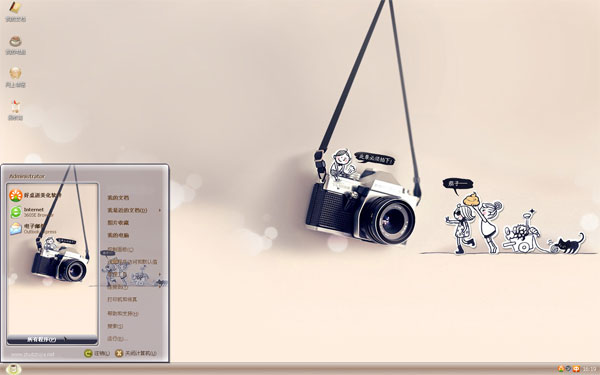This screenshot has height=375, width=600.
Task: Open the green Internet 360SE Browser icon
Action: (16, 212)
